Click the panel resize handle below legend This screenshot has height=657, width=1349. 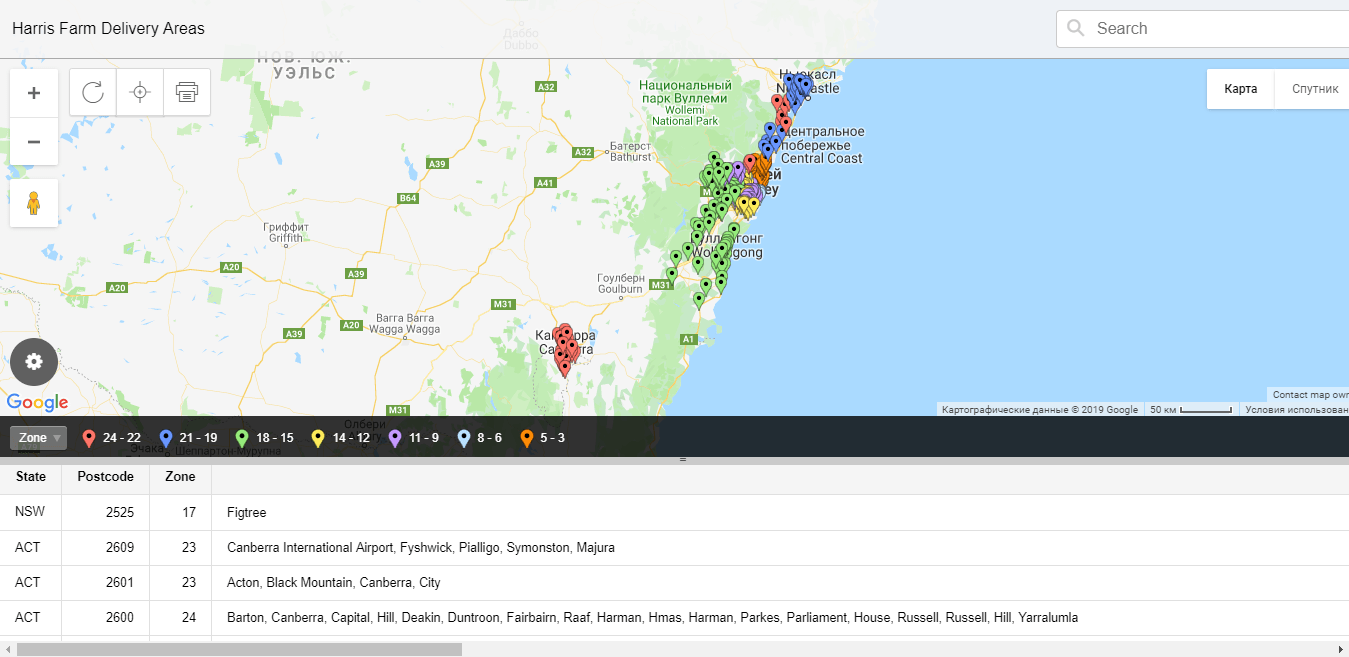[683, 459]
